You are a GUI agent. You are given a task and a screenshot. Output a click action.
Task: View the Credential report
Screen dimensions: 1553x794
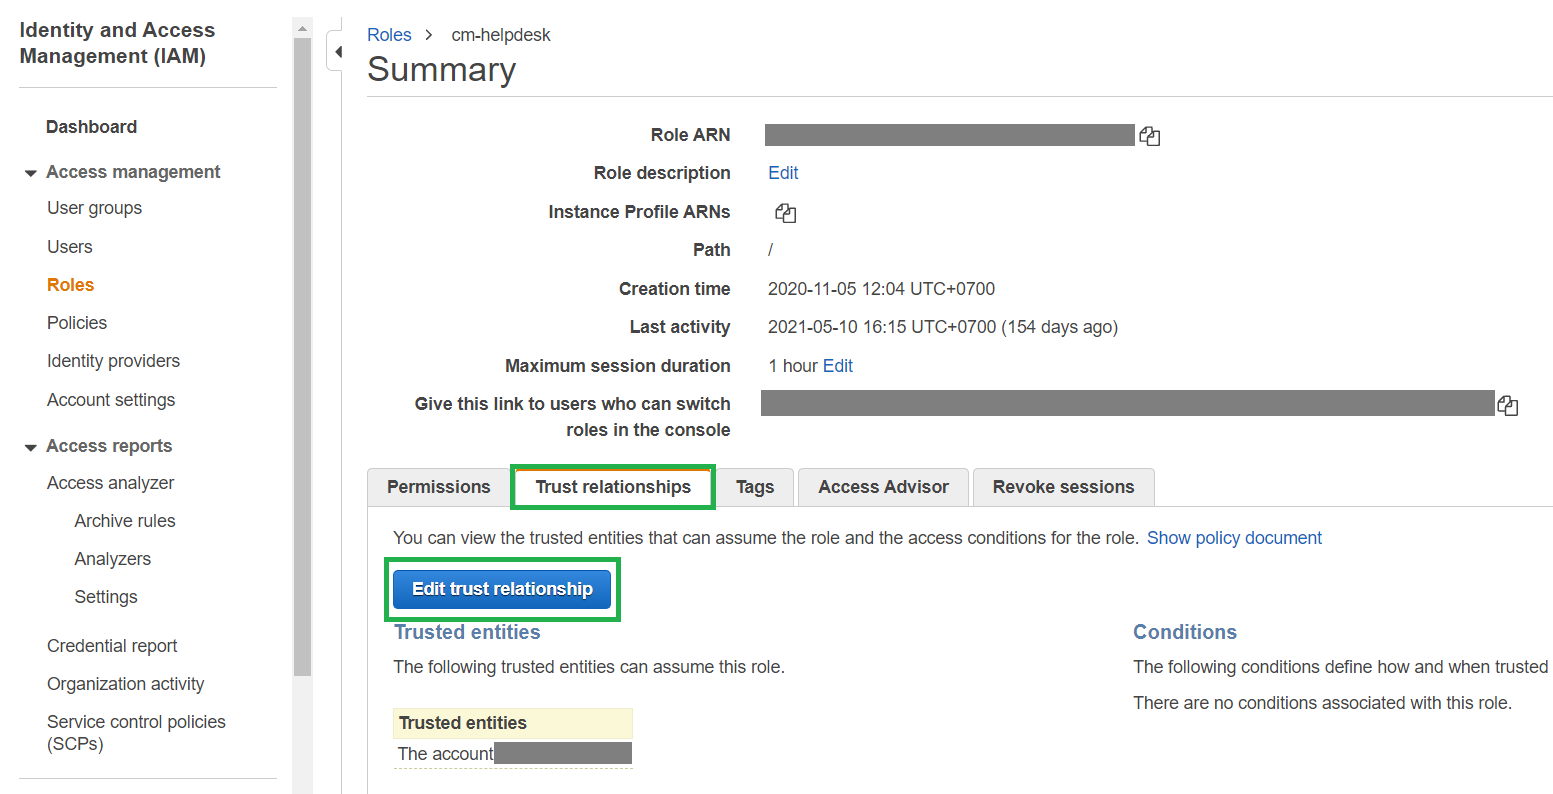112,645
